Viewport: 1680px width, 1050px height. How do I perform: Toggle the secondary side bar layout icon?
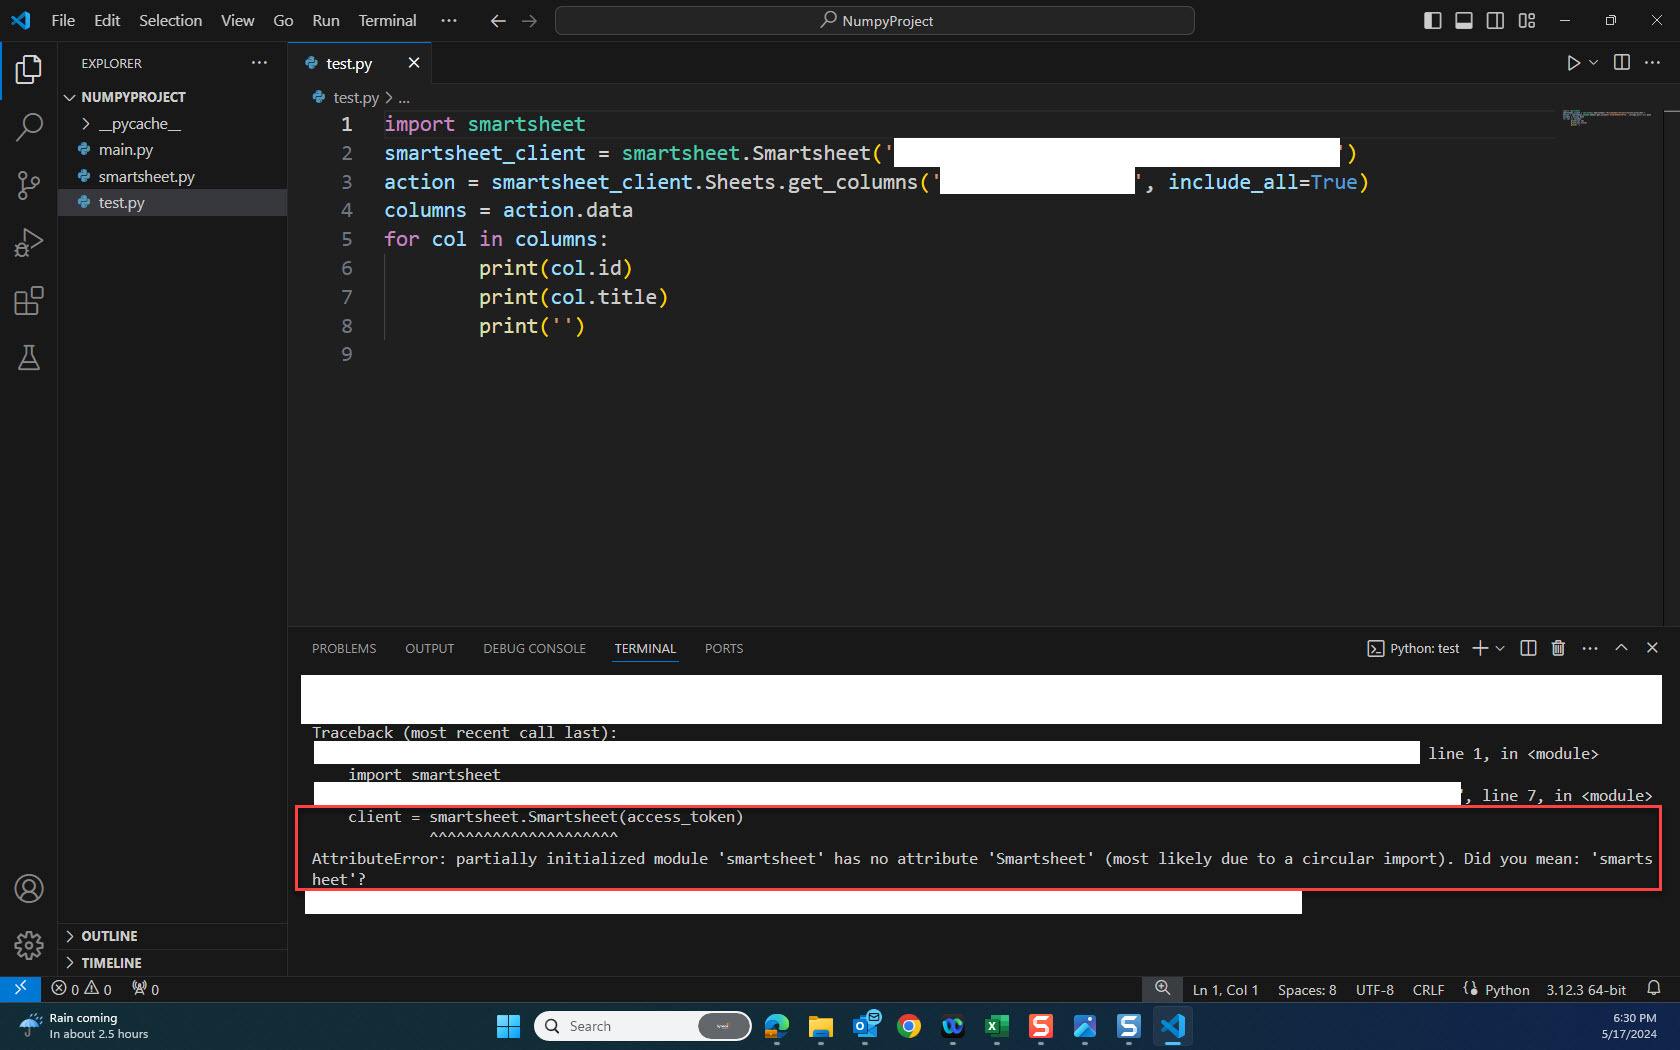[1495, 20]
